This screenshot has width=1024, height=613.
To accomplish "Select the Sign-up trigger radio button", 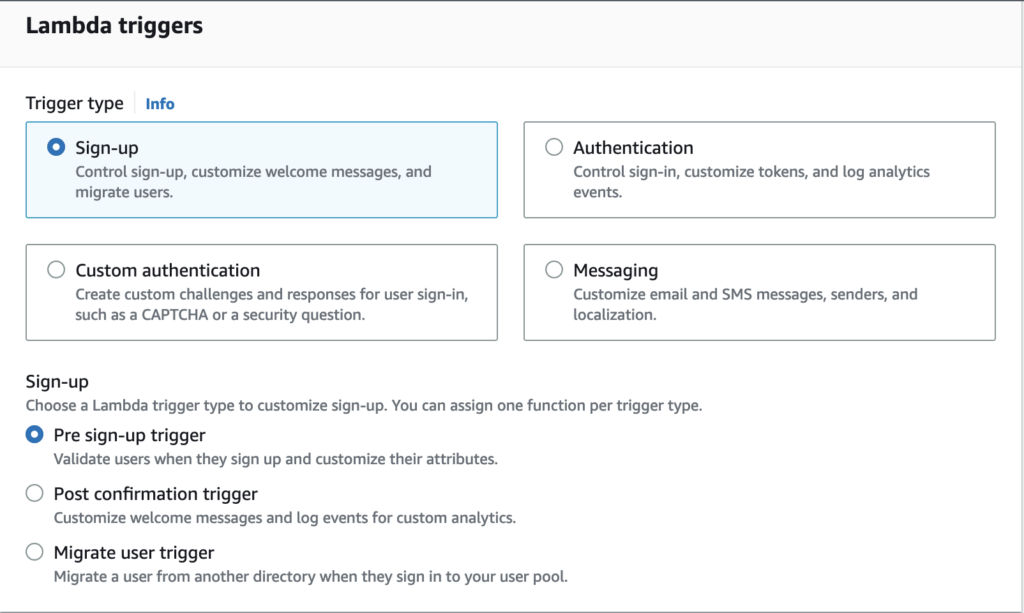I will 56,147.
